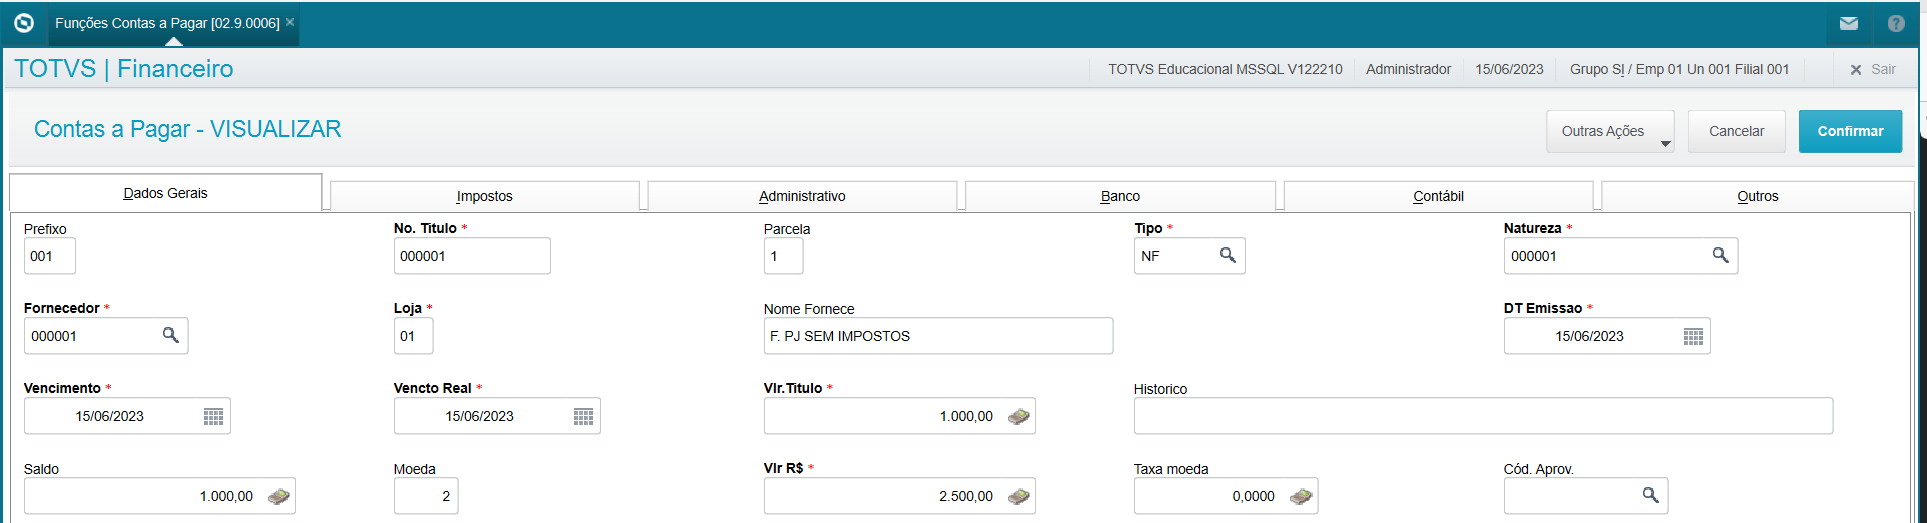Open the Natureza search magnifier
This screenshot has width=1927, height=523.
pos(1720,256)
